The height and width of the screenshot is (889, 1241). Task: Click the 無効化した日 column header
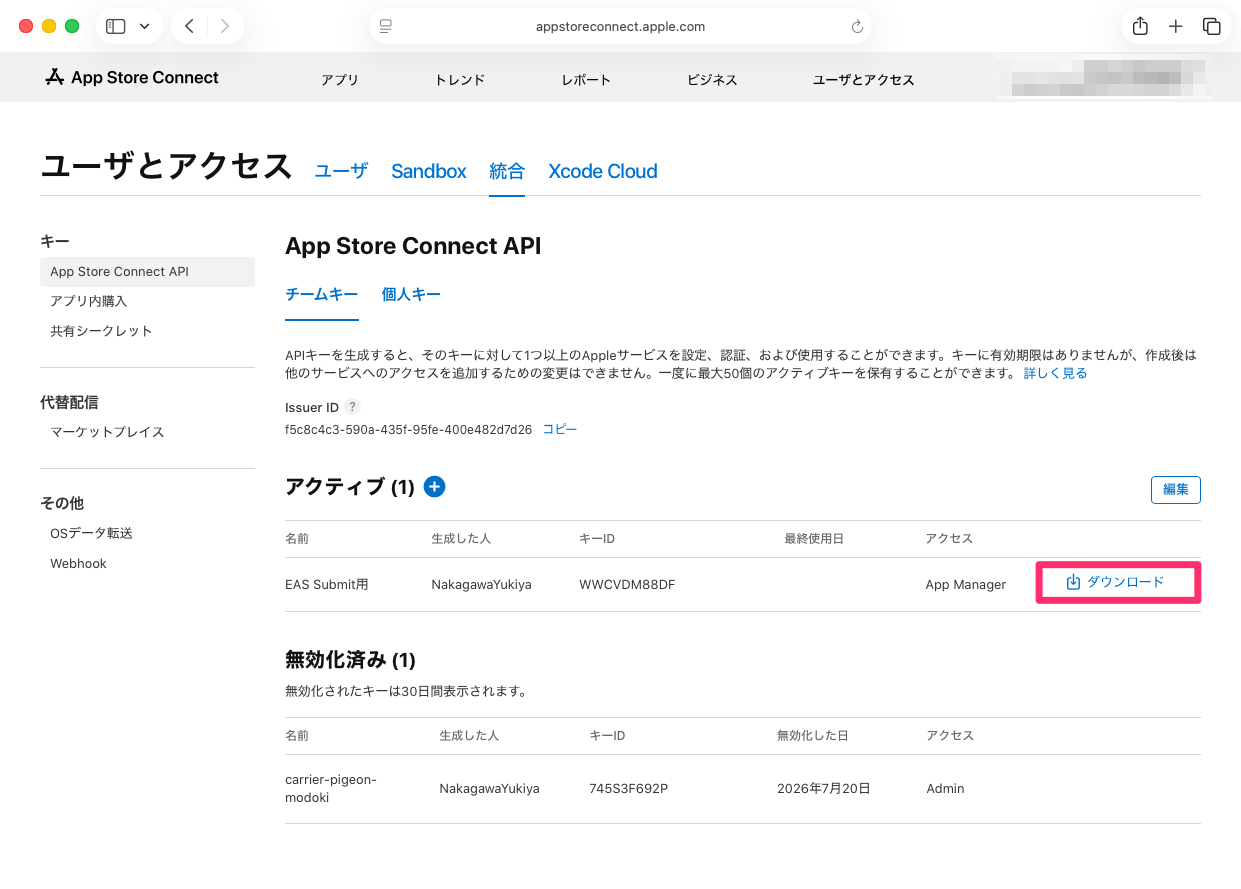pyautogui.click(x=813, y=735)
